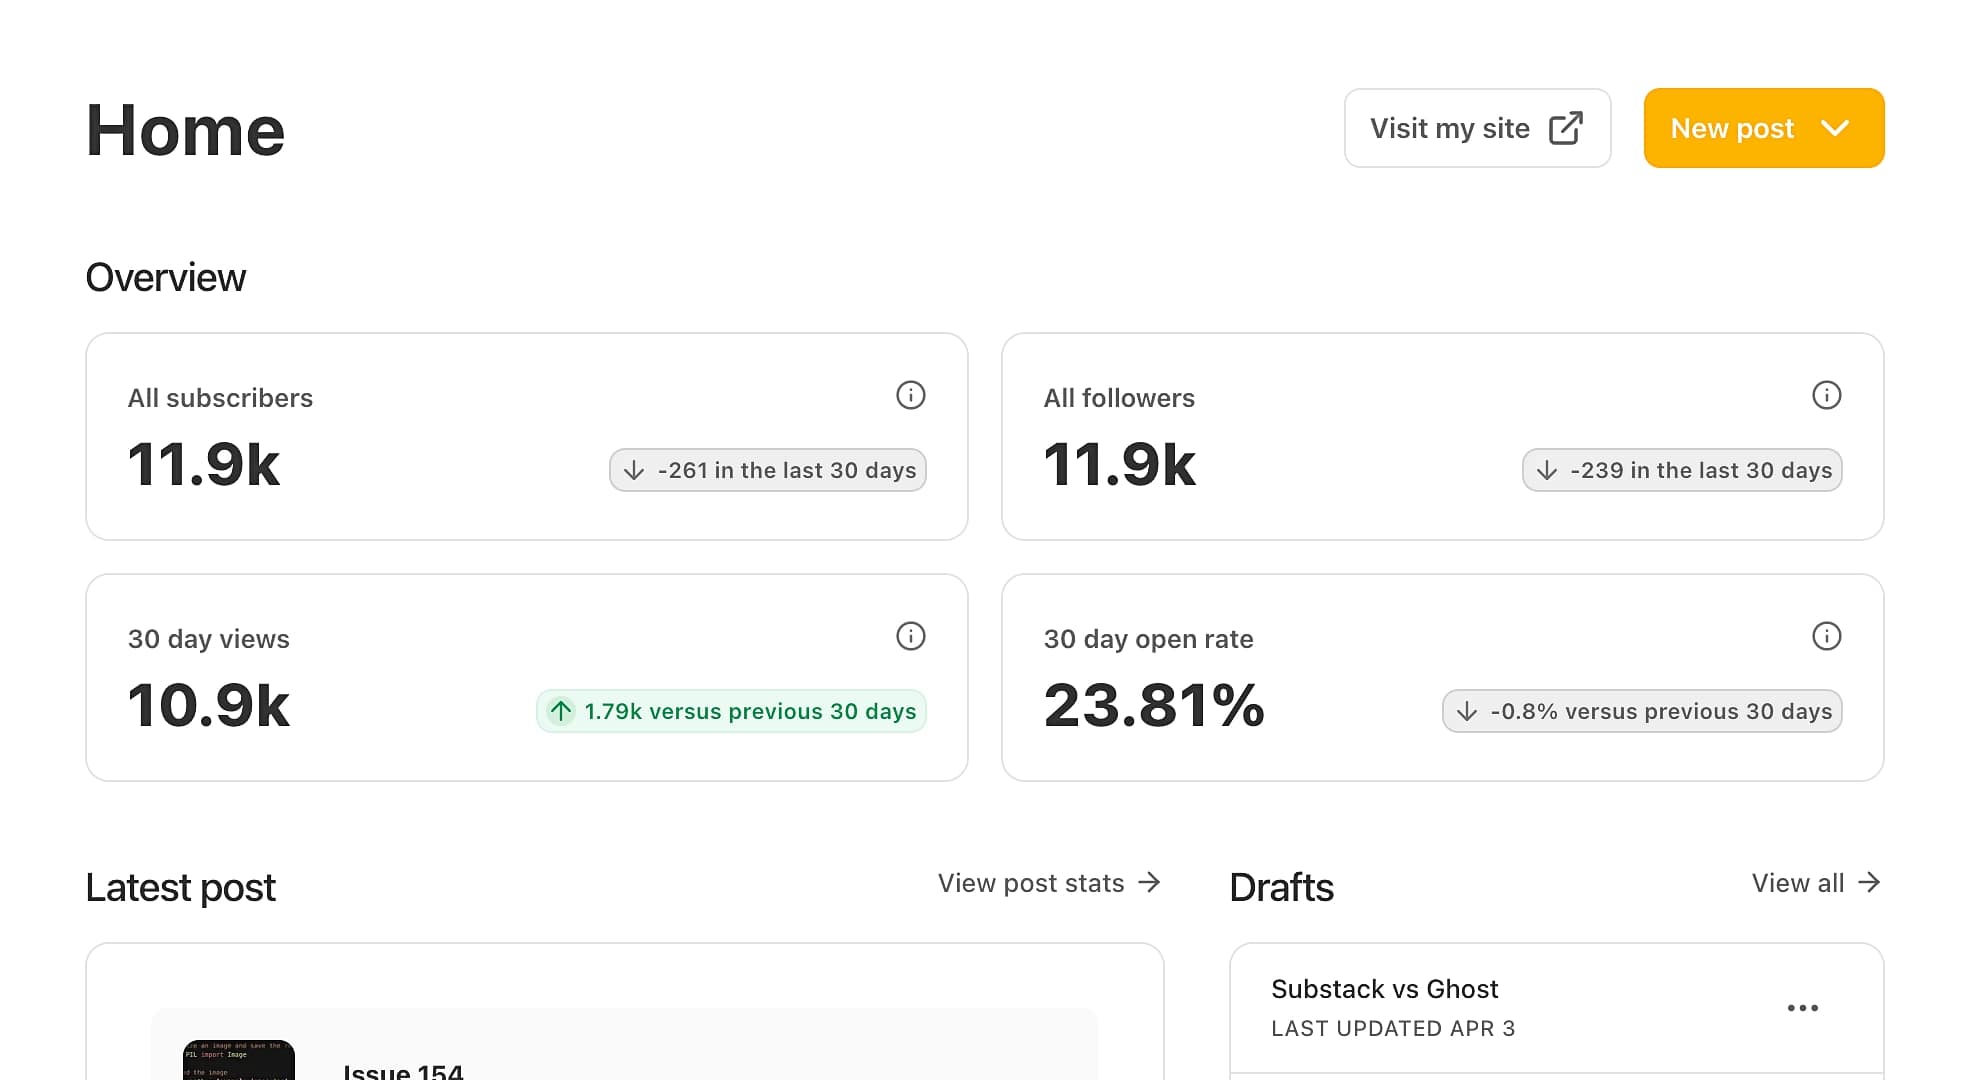Screen dimensions: 1968x1080
Task: Click the Issue 154 post thumbnail
Action: click(237, 1060)
